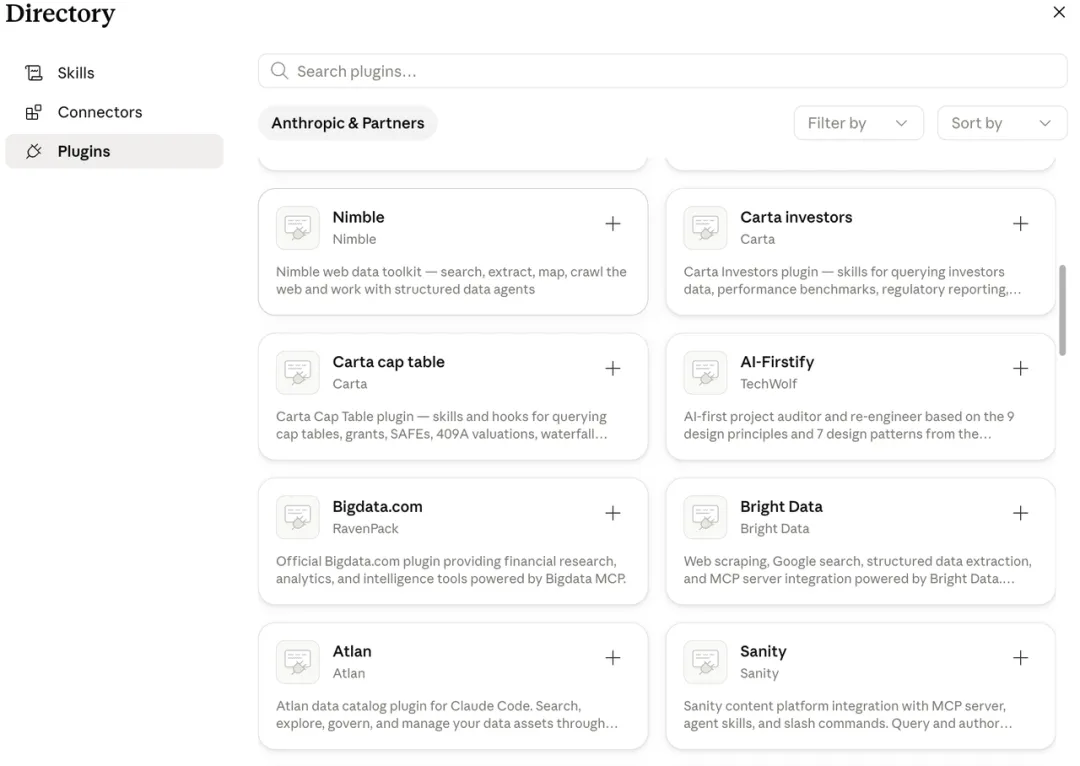The height and width of the screenshot is (766, 1080).
Task: Add the Sanity plugin
Action: click(x=1020, y=657)
